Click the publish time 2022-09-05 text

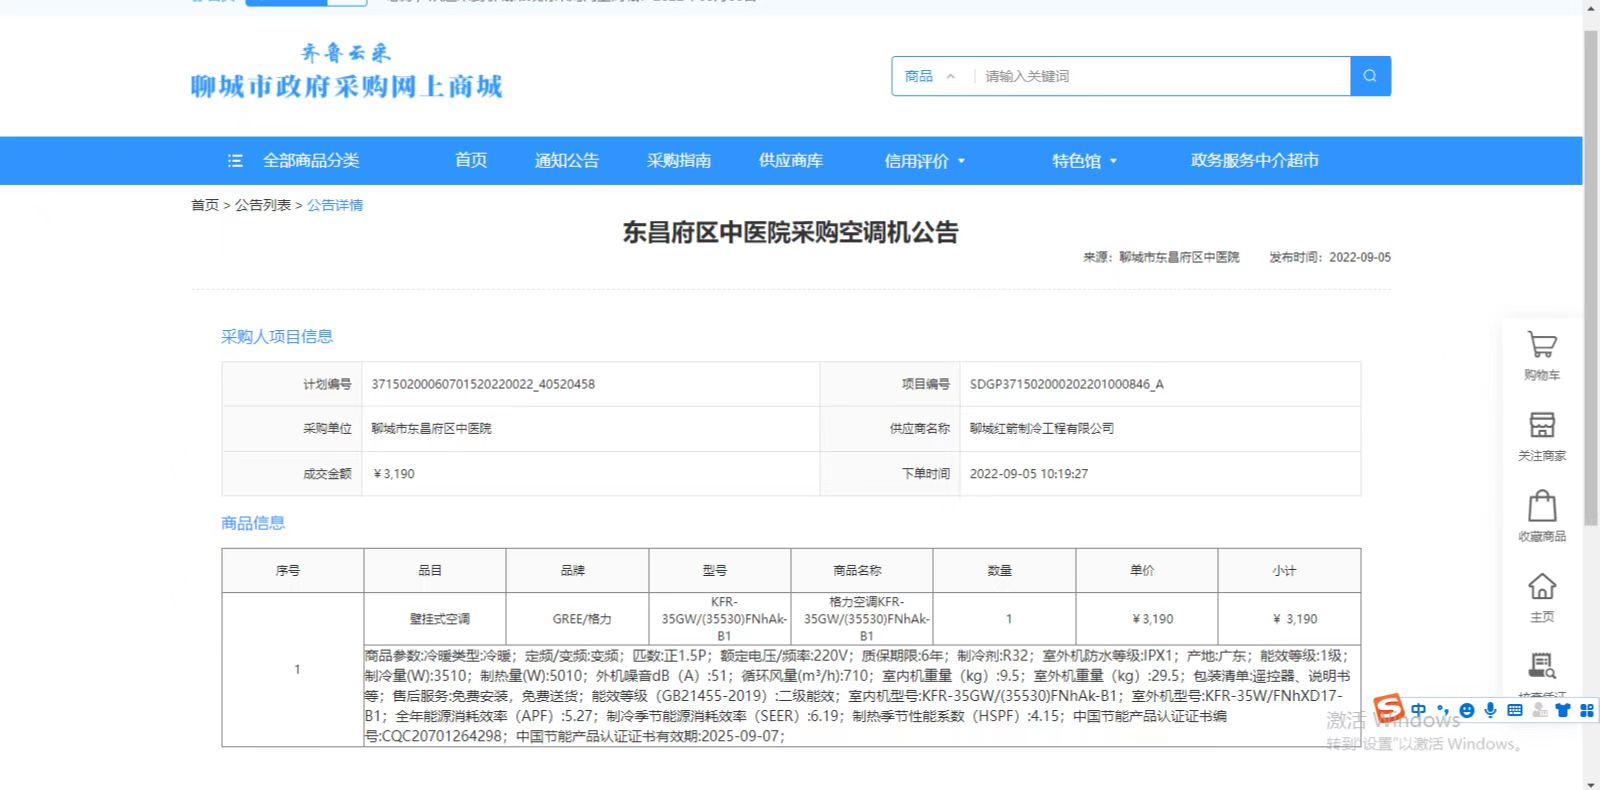click(x=1330, y=257)
